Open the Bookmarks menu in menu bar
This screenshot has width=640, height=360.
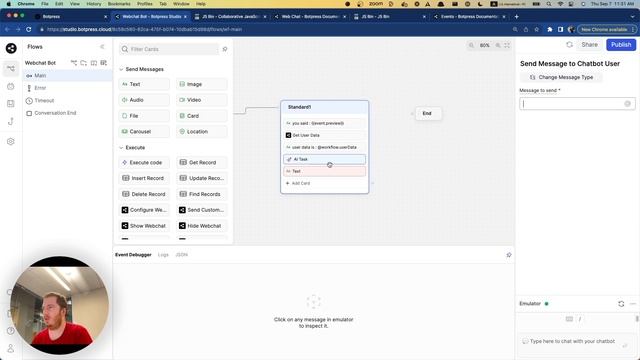click(x=119, y=4)
